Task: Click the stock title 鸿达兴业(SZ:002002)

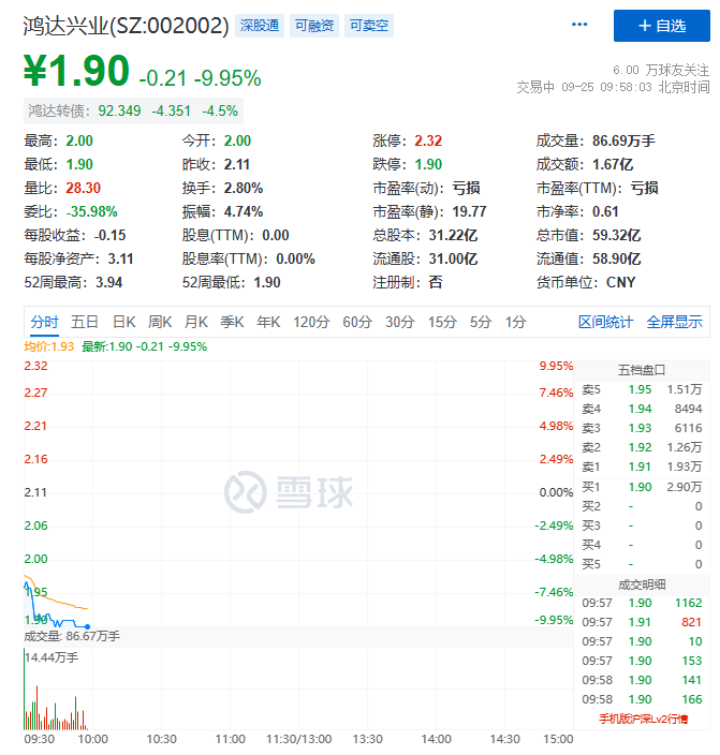Action: pos(126,26)
